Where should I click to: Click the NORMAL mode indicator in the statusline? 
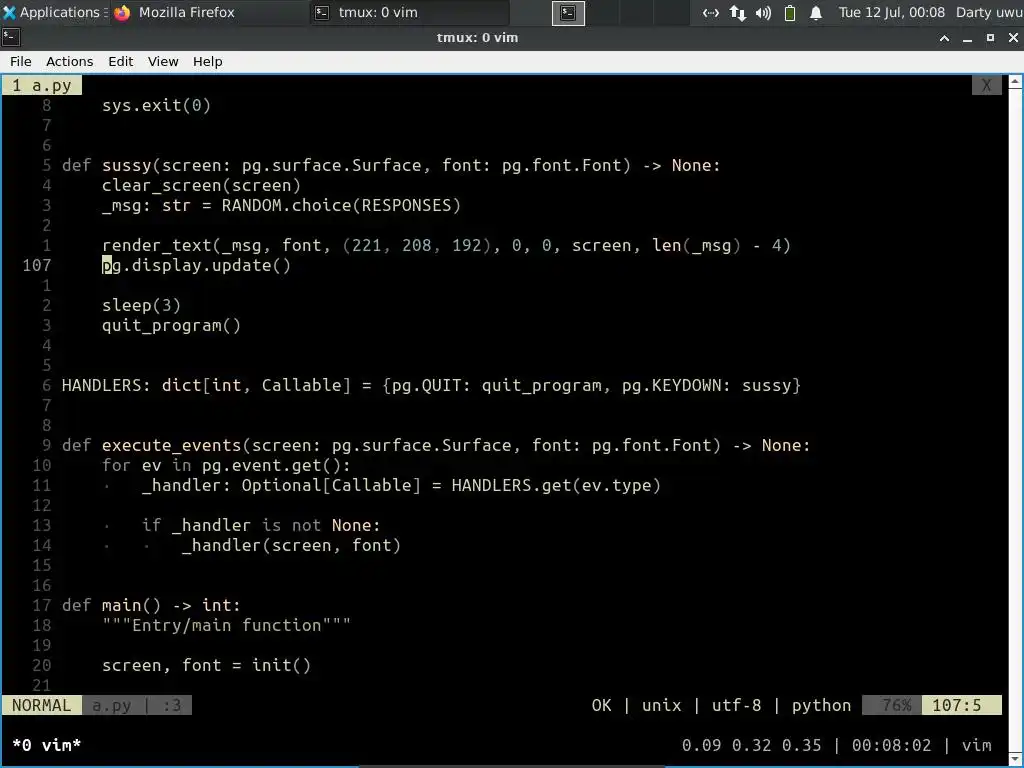pyautogui.click(x=41, y=705)
